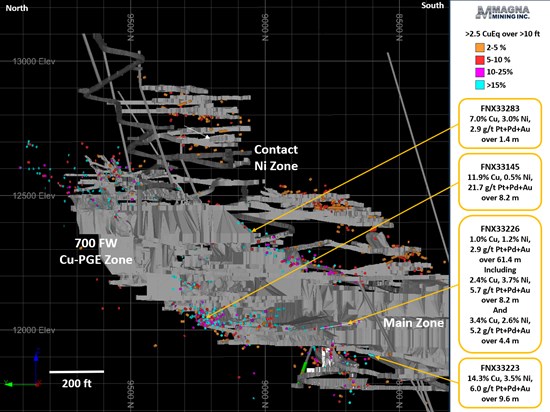The image size is (550, 412).
Task: Click the North direction label
Action: click(x=16, y=8)
